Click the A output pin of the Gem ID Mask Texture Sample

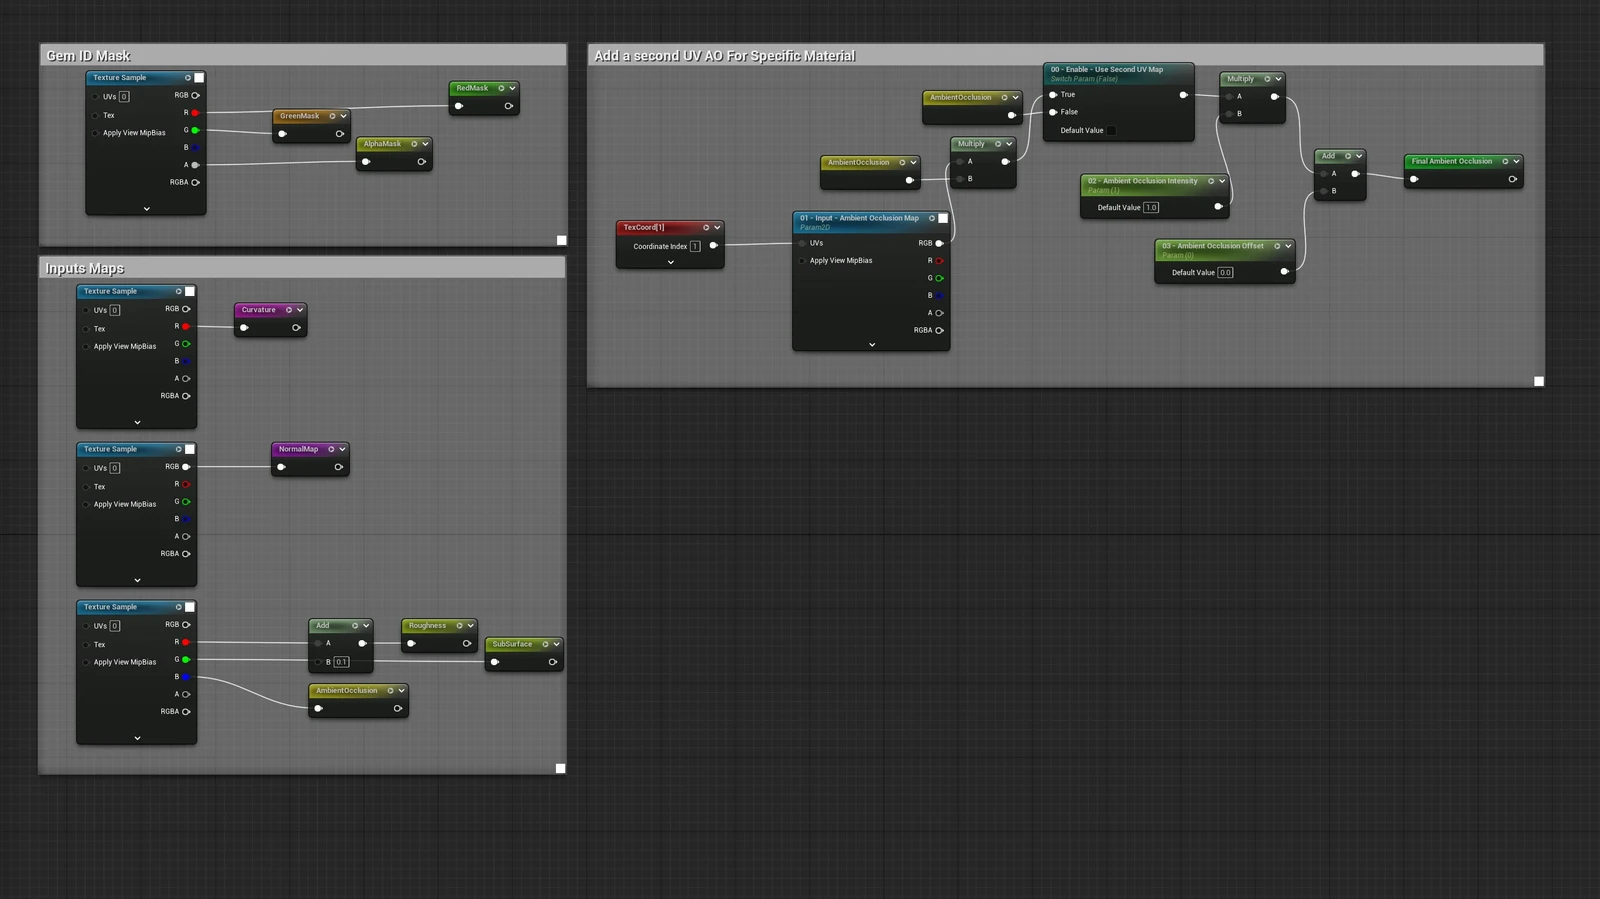(195, 165)
